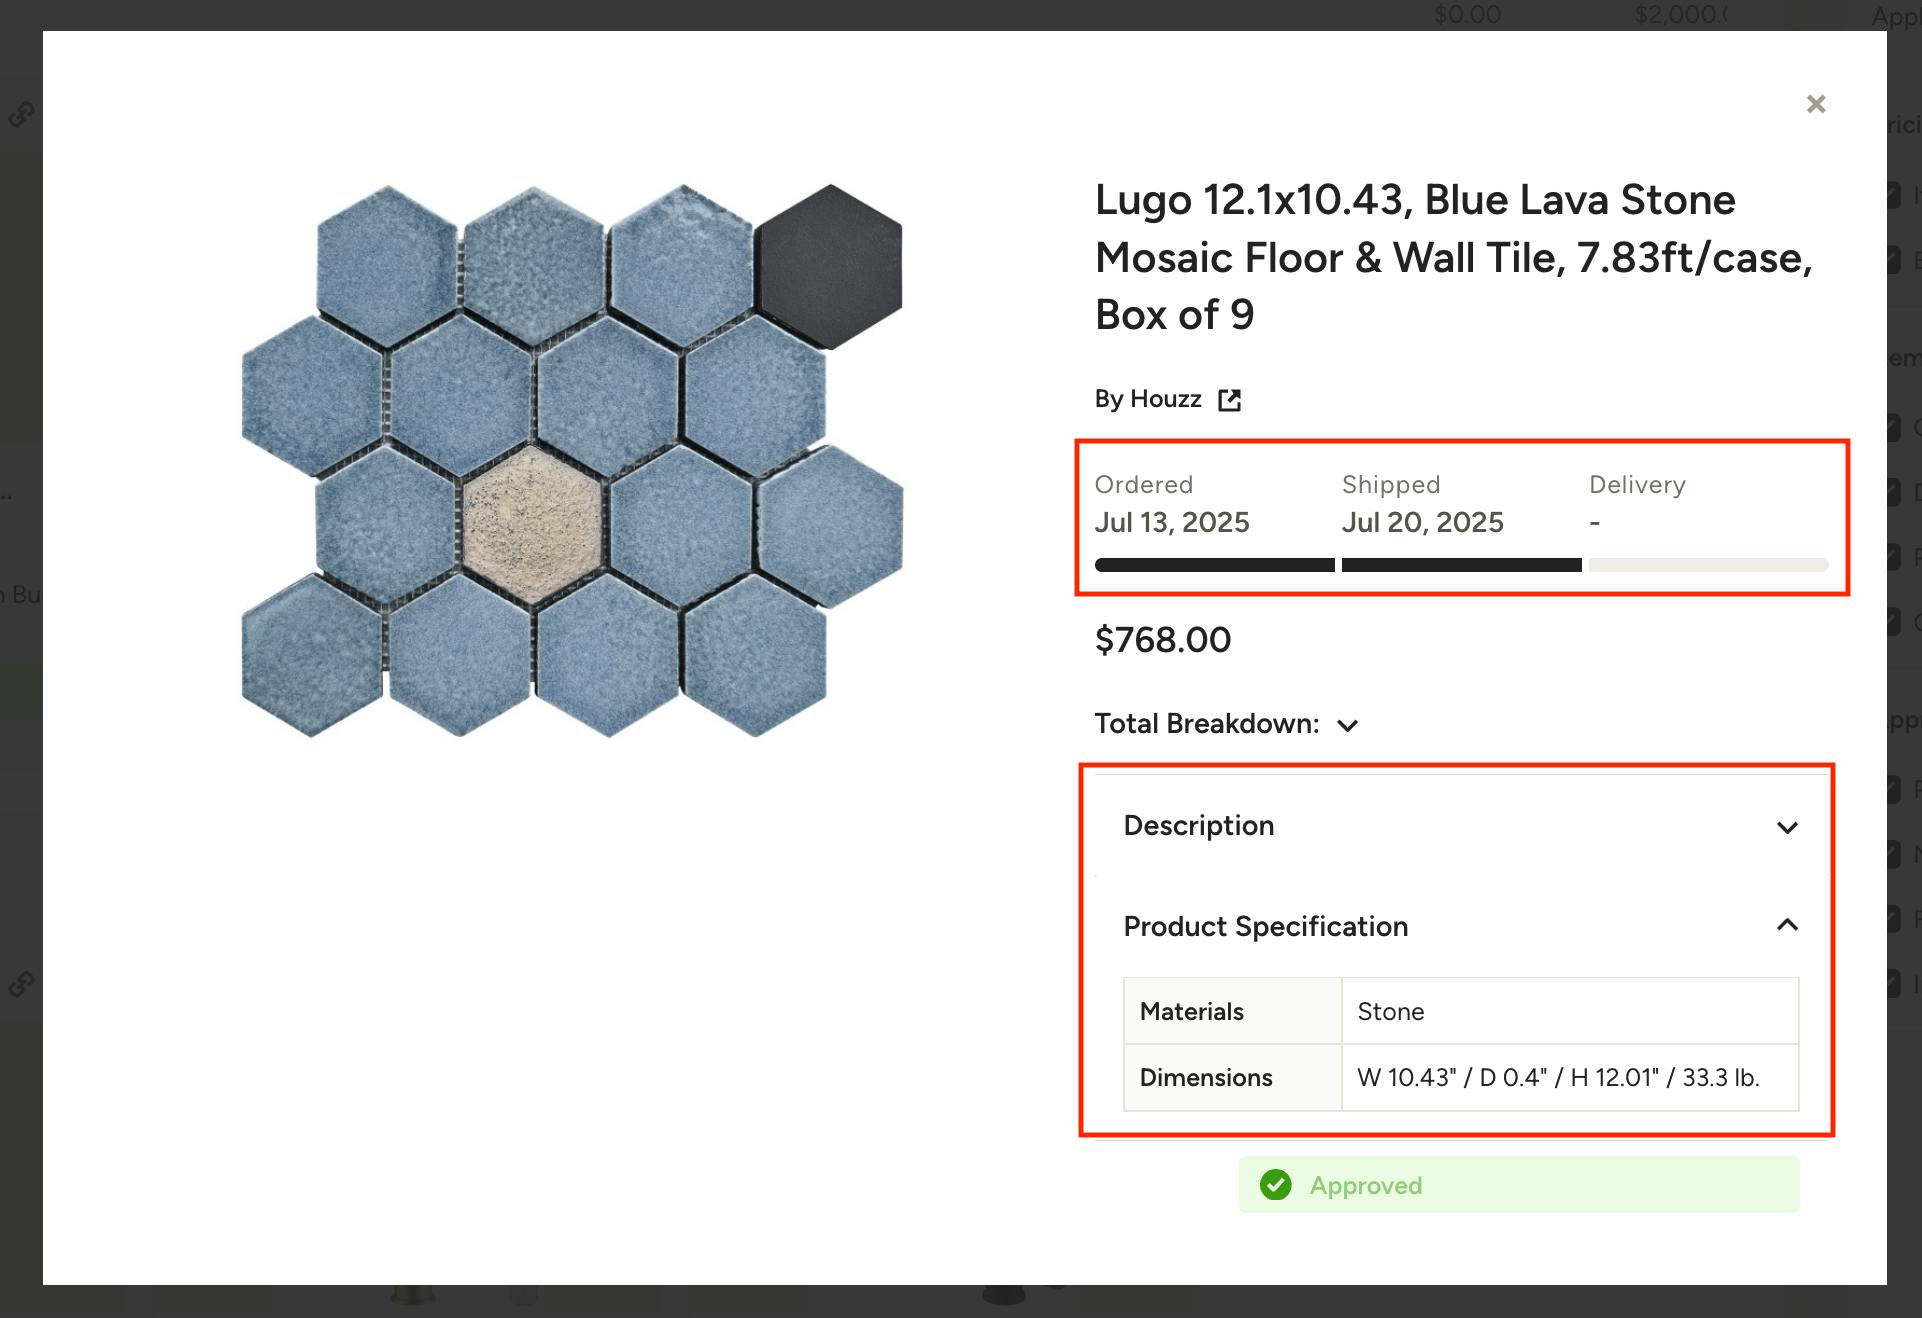Screen dimensions: 1922x1318
Task: Click the green Approved checkmark icon
Action: (1275, 1185)
